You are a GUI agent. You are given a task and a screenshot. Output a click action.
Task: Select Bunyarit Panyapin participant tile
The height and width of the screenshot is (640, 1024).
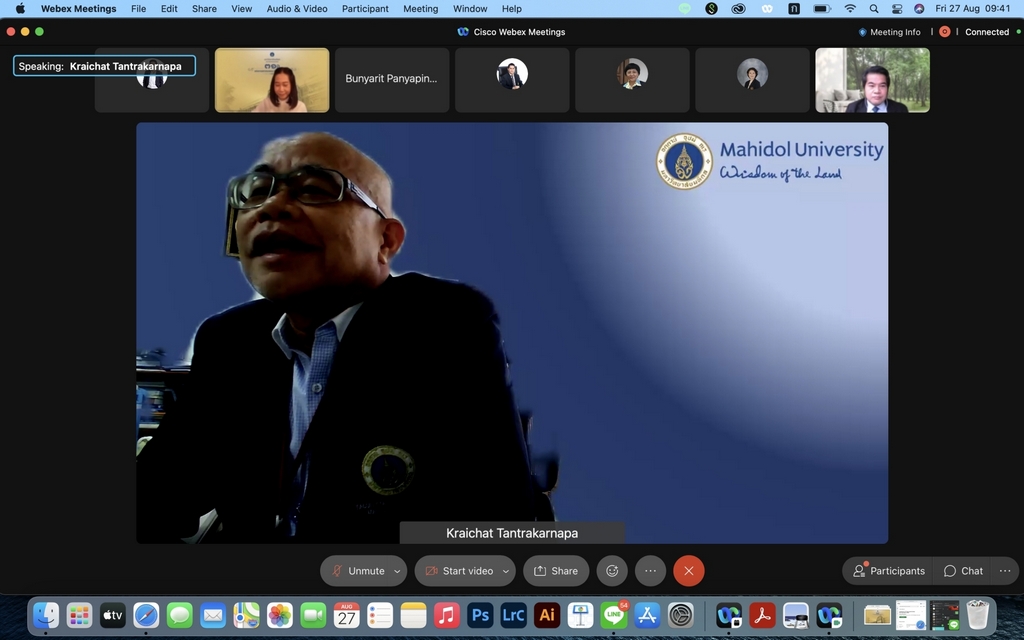[x=391, y=79]
